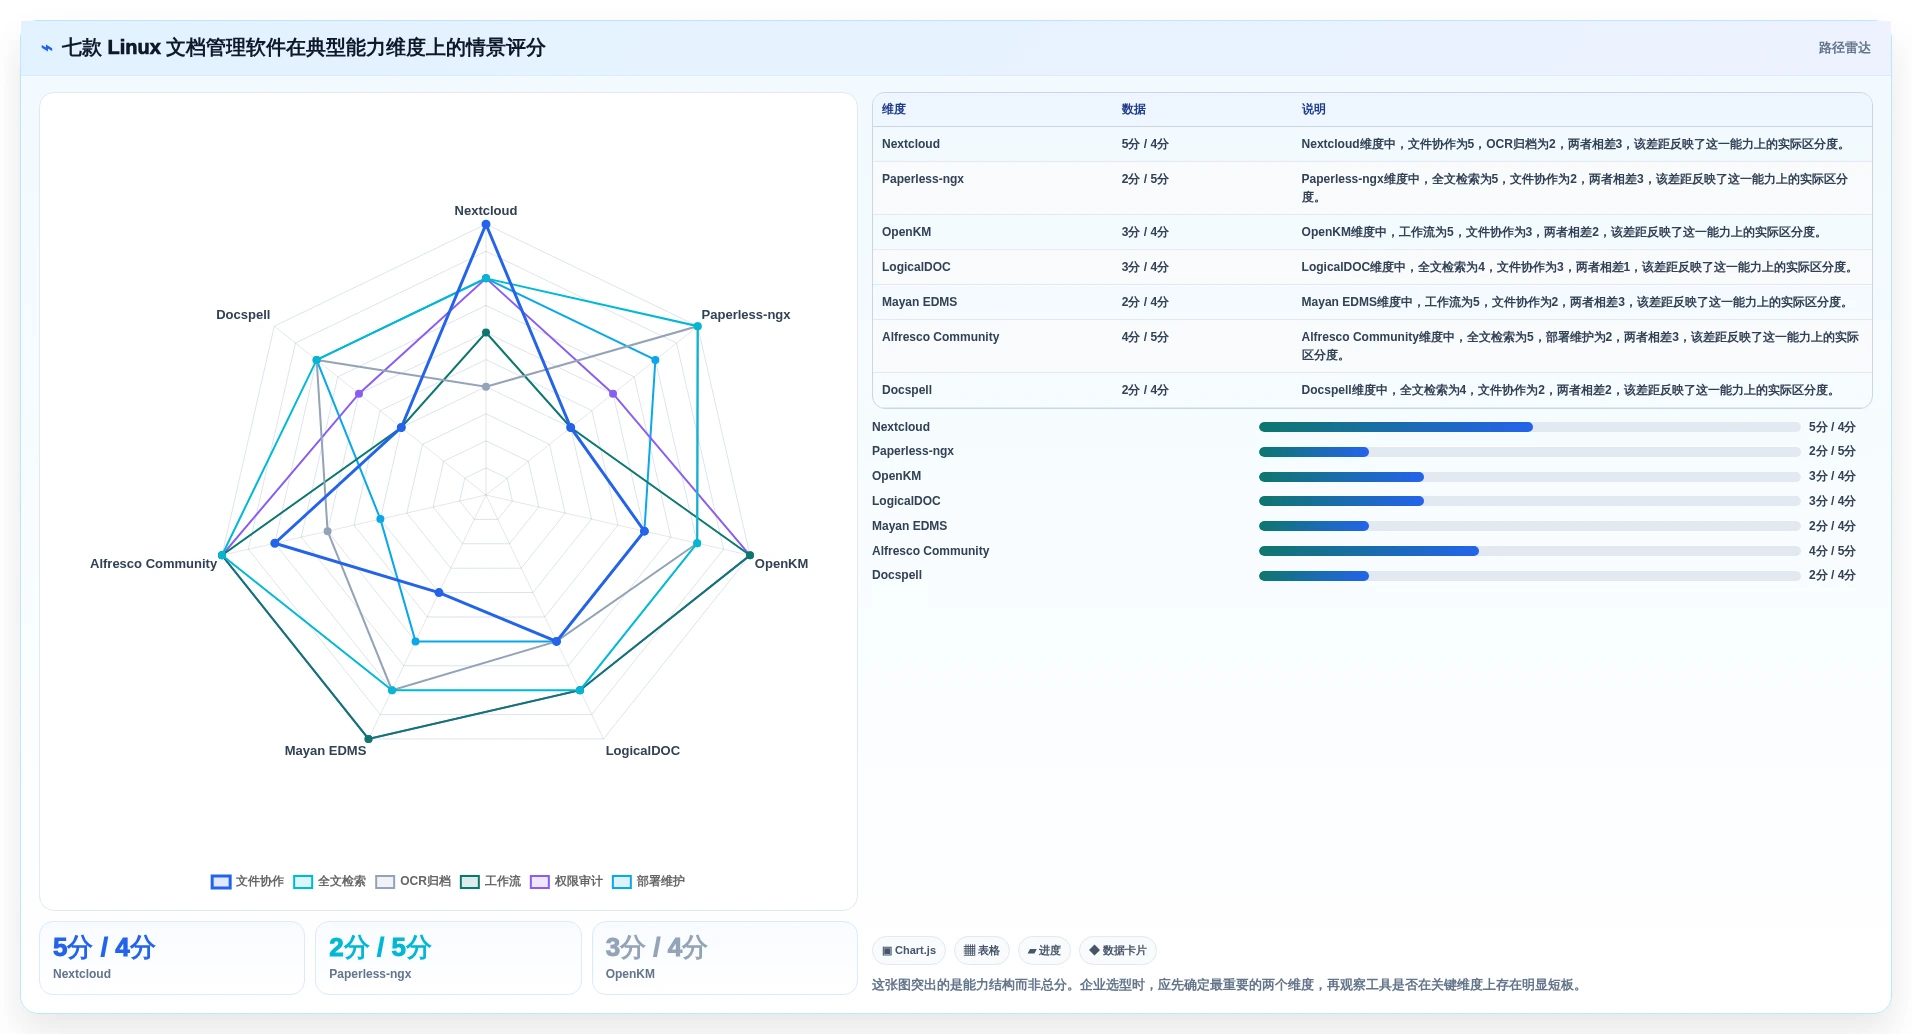Click the 数据卡片 tag chip
Screen dimensions: 1912x1034
[x=1118, y=950]
